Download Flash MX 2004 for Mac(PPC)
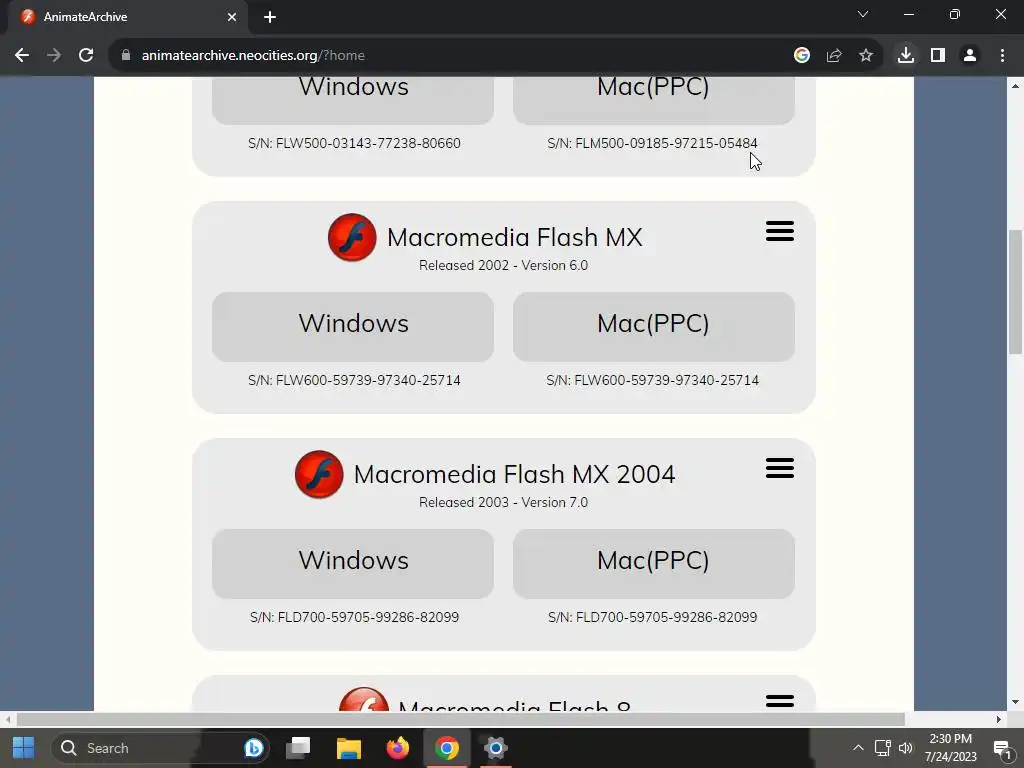1024x768 pixels. coord(654,564)
